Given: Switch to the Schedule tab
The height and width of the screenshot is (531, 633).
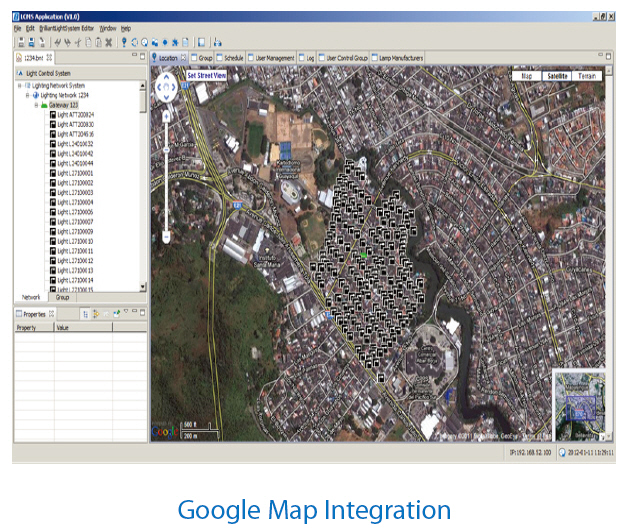Looking at the screenshot, I should pyautogui.click(x=232, y=59).
